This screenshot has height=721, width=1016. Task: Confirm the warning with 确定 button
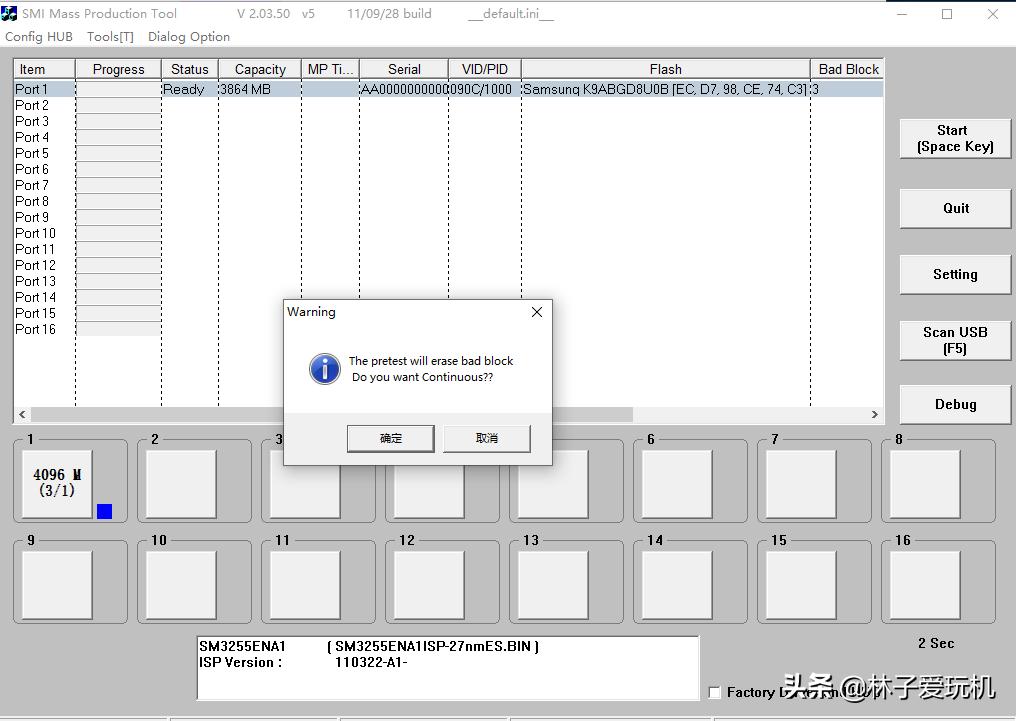(391, 439)
